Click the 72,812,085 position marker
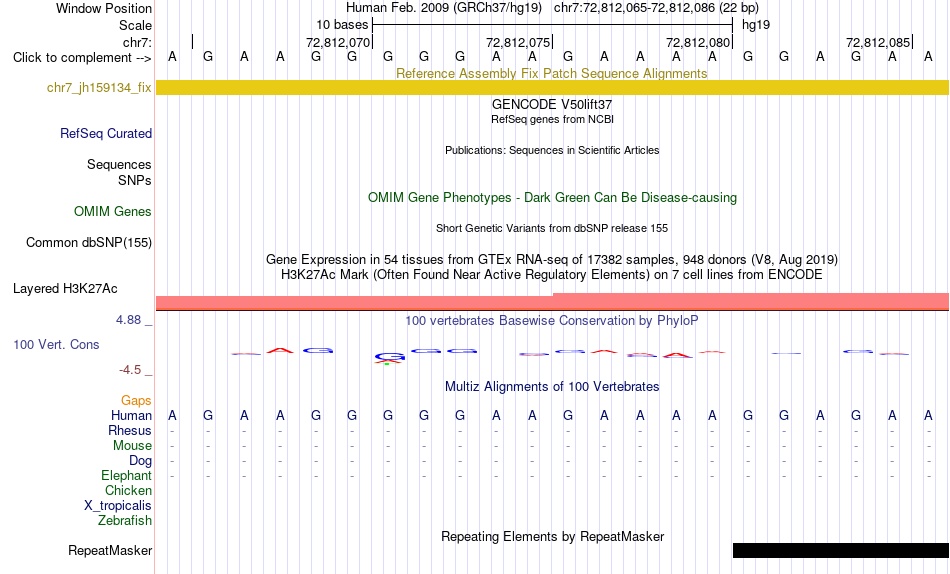950x574 pixels. 878,42
